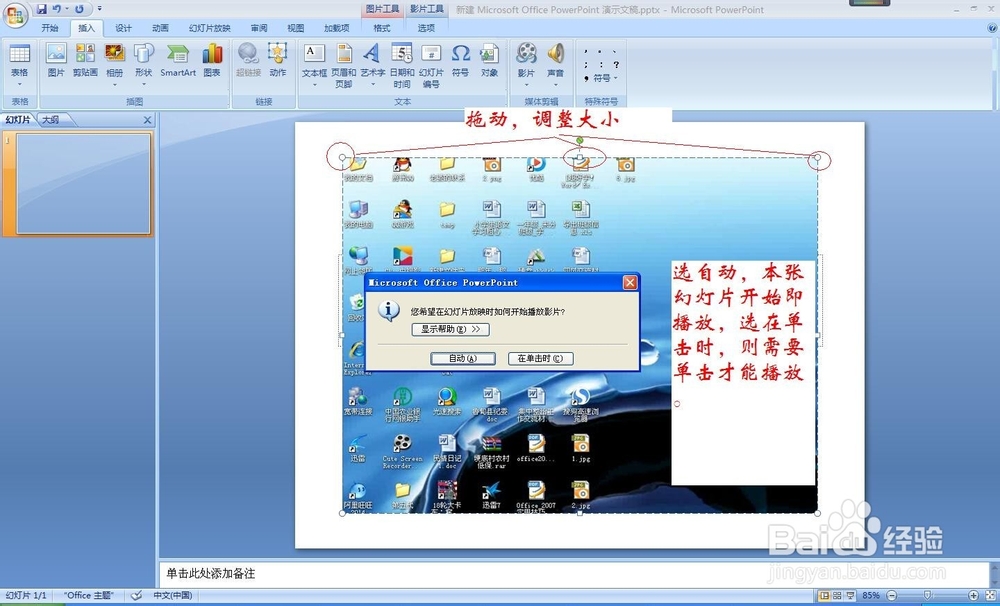Close the Microsoft Office PowerPoint dialog
The image size is (1000, 606).
(629, 283)
